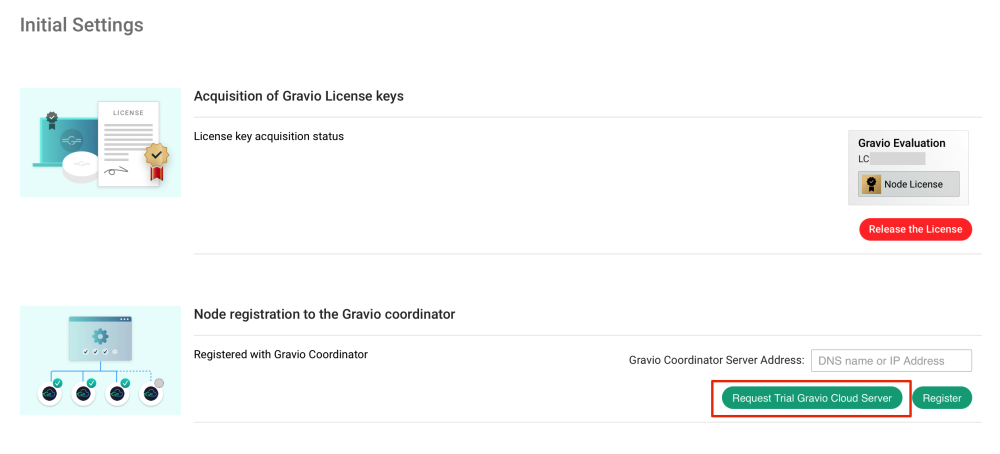Image resolution: width=1000 pixels, height=454 pixels.
Task: Click the Release the License button
Action: coord(915,229)
